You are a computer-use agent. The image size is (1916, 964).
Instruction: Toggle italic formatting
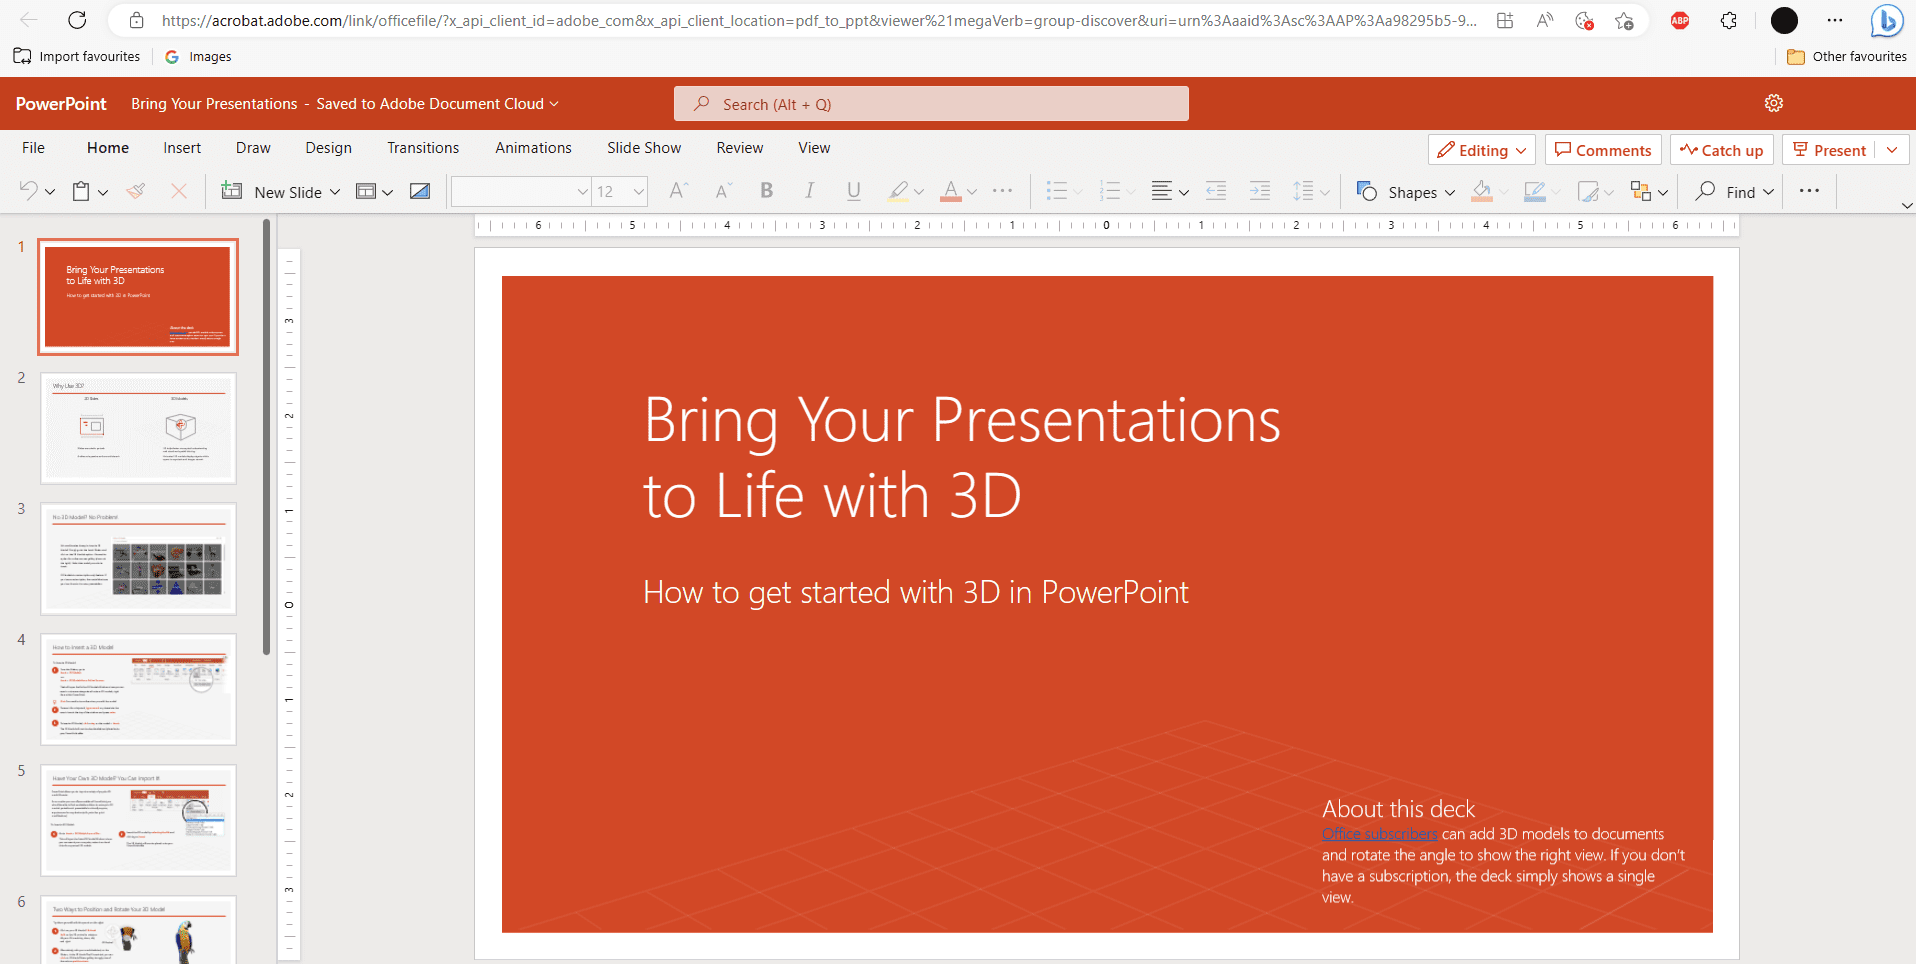pos(809,191)
